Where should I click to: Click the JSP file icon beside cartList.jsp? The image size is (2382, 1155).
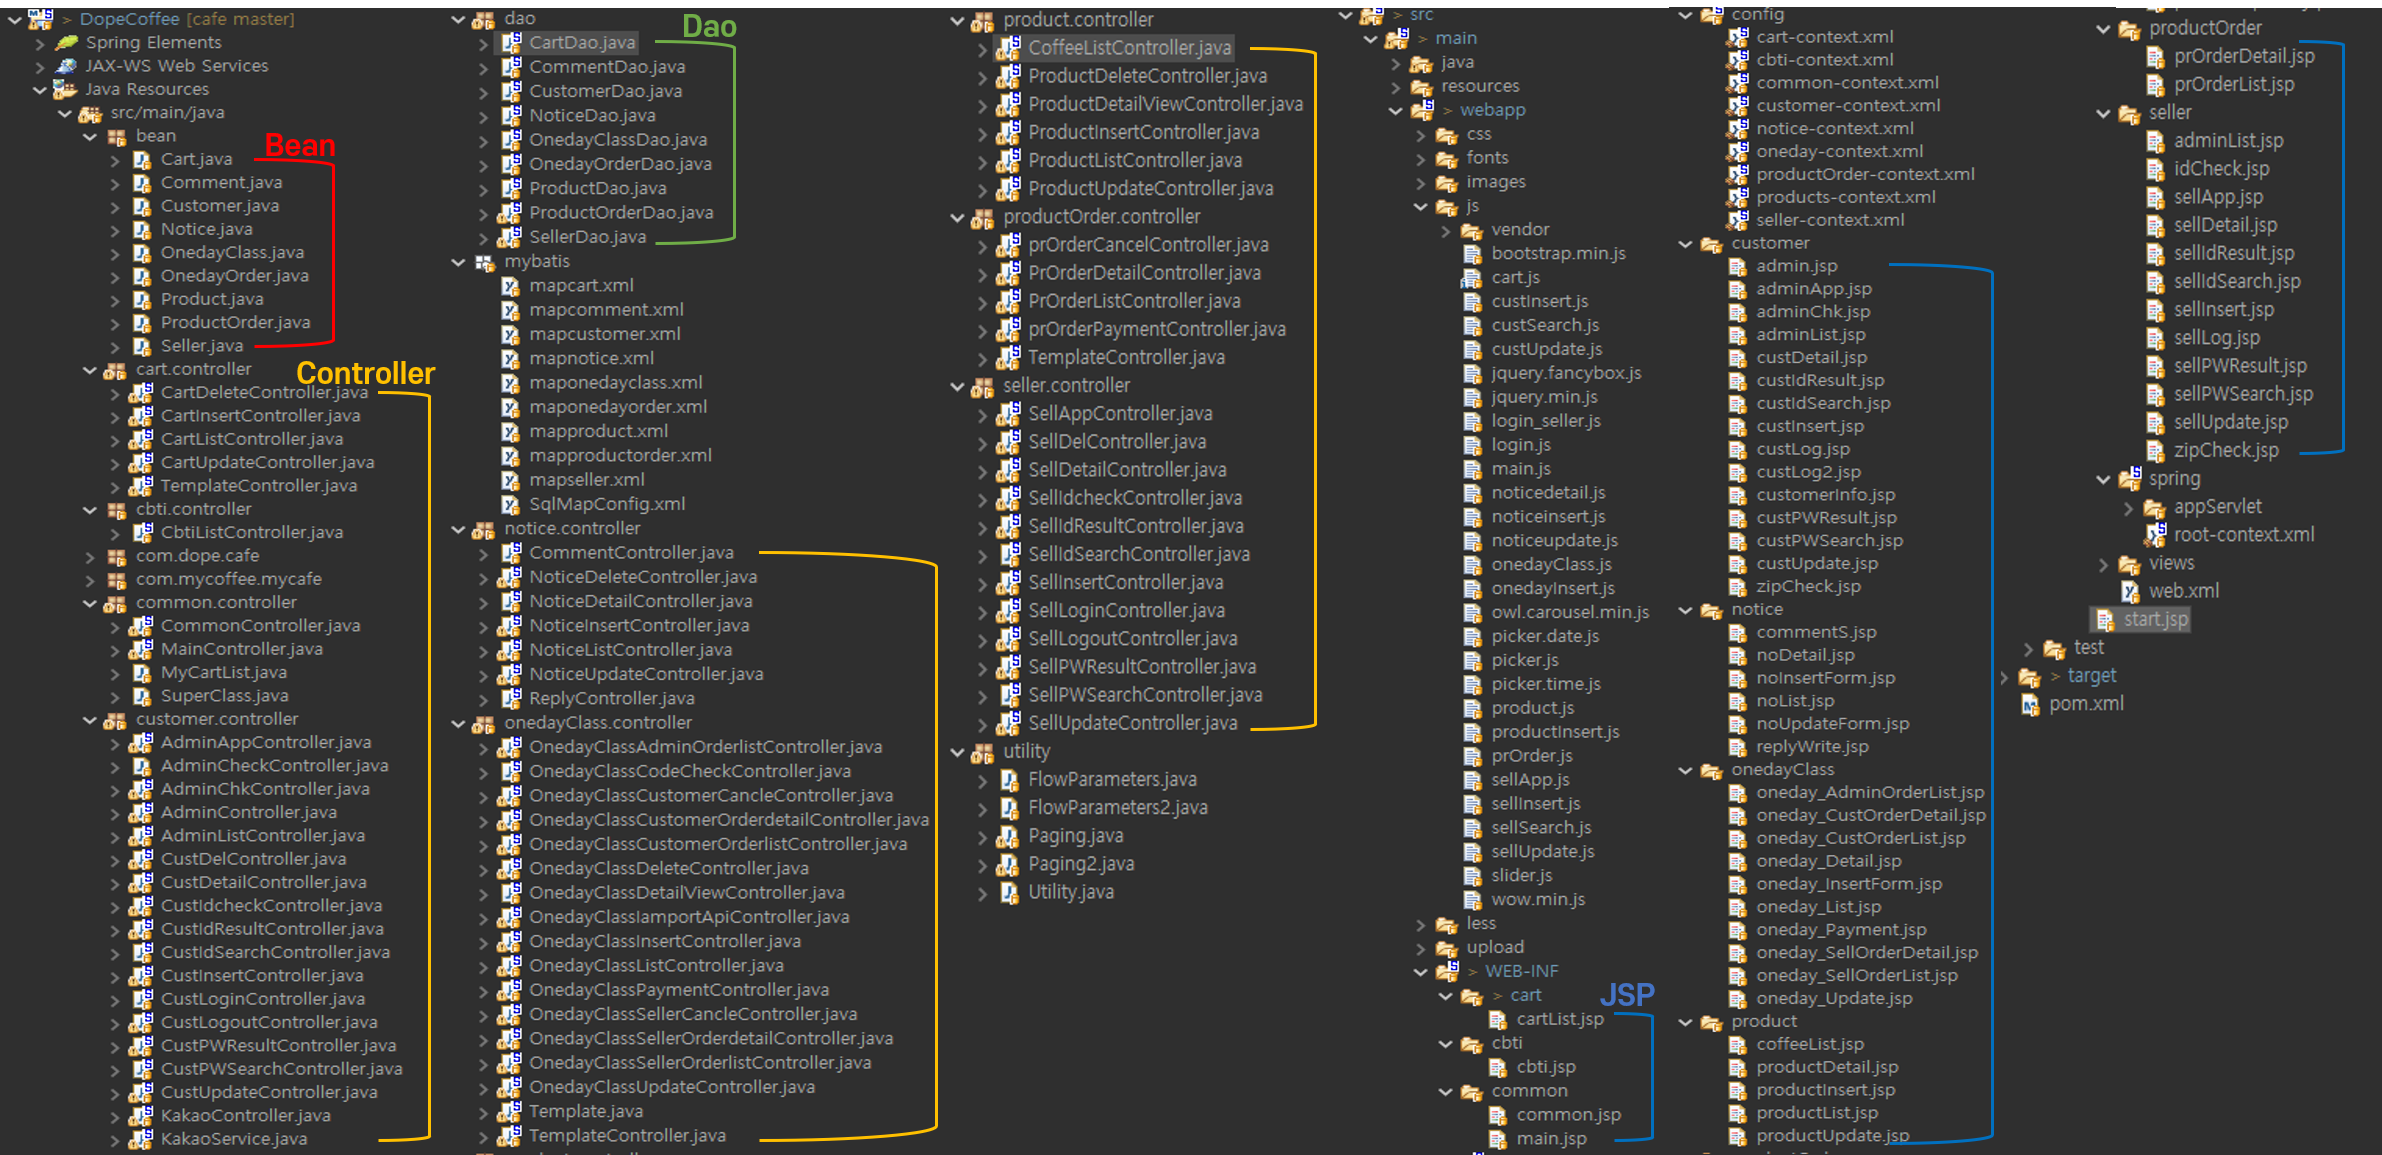click(1498, 1019)
